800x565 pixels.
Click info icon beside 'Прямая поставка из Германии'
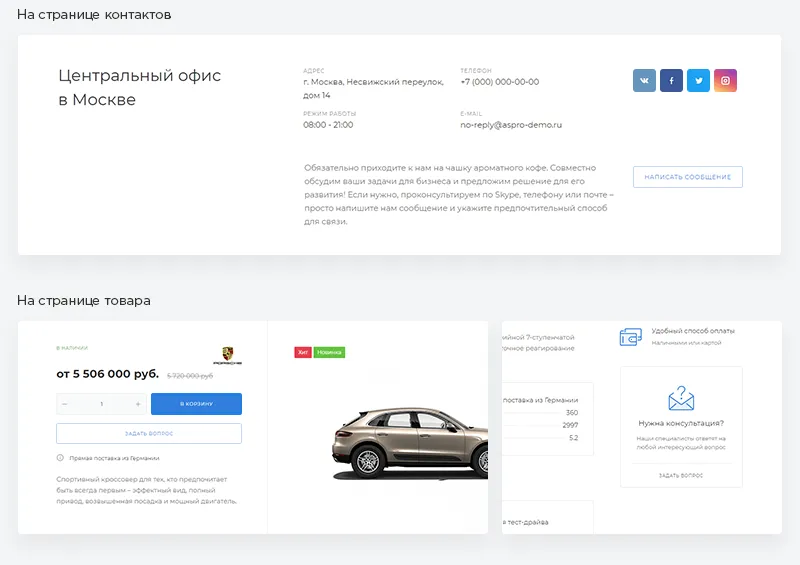pos(61,458)
